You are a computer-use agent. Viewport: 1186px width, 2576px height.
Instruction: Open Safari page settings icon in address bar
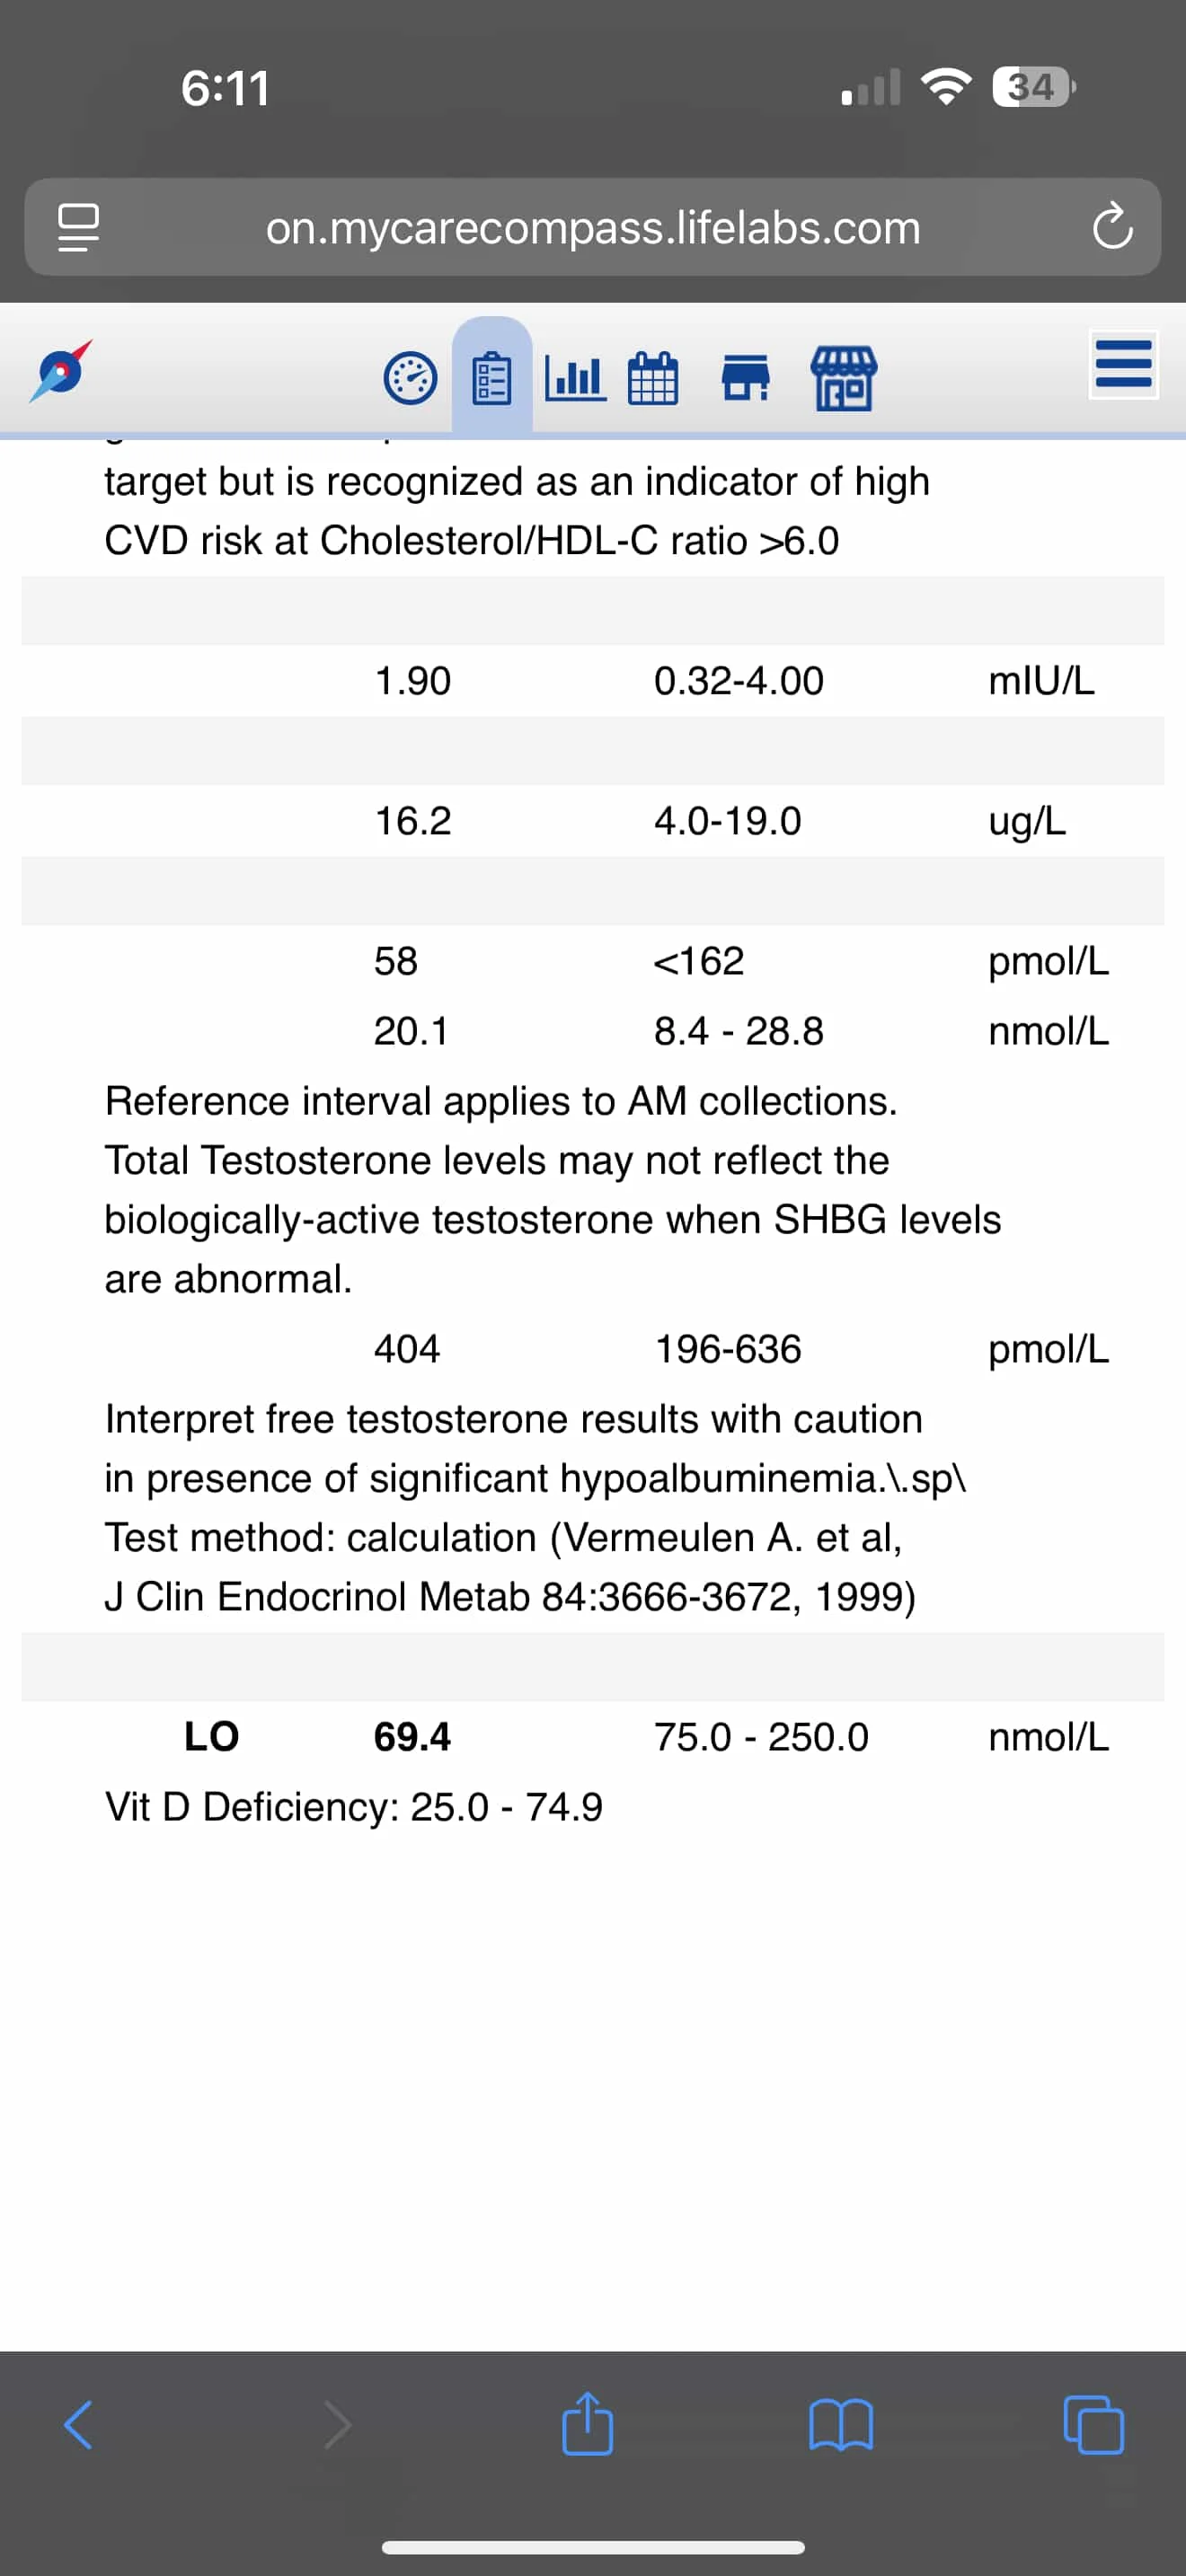coord(78,228)
